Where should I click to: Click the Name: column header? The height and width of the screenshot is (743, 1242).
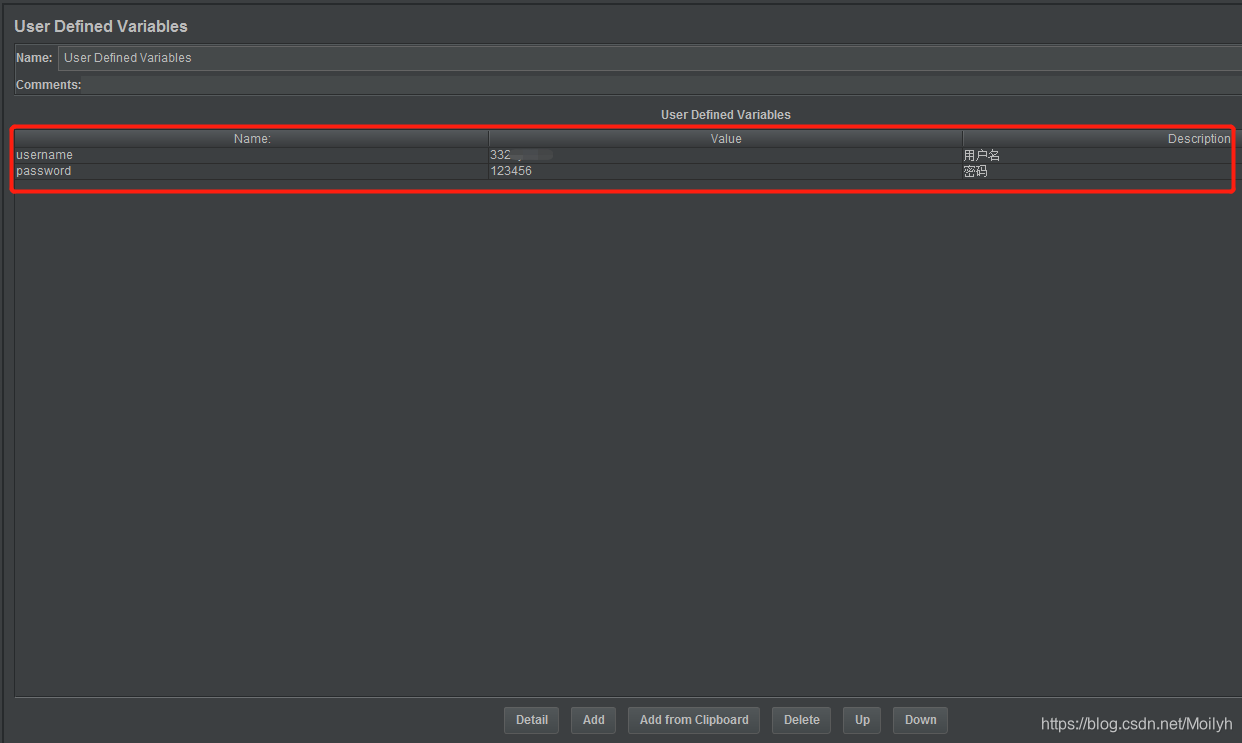pos(251,139)
